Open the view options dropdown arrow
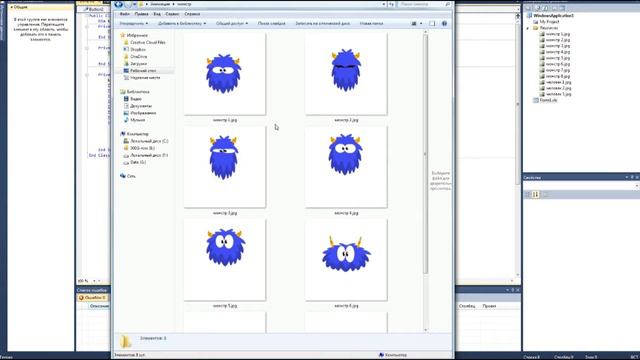The height and width of the screenshot is (360, 640). click(x=421, y=24)
